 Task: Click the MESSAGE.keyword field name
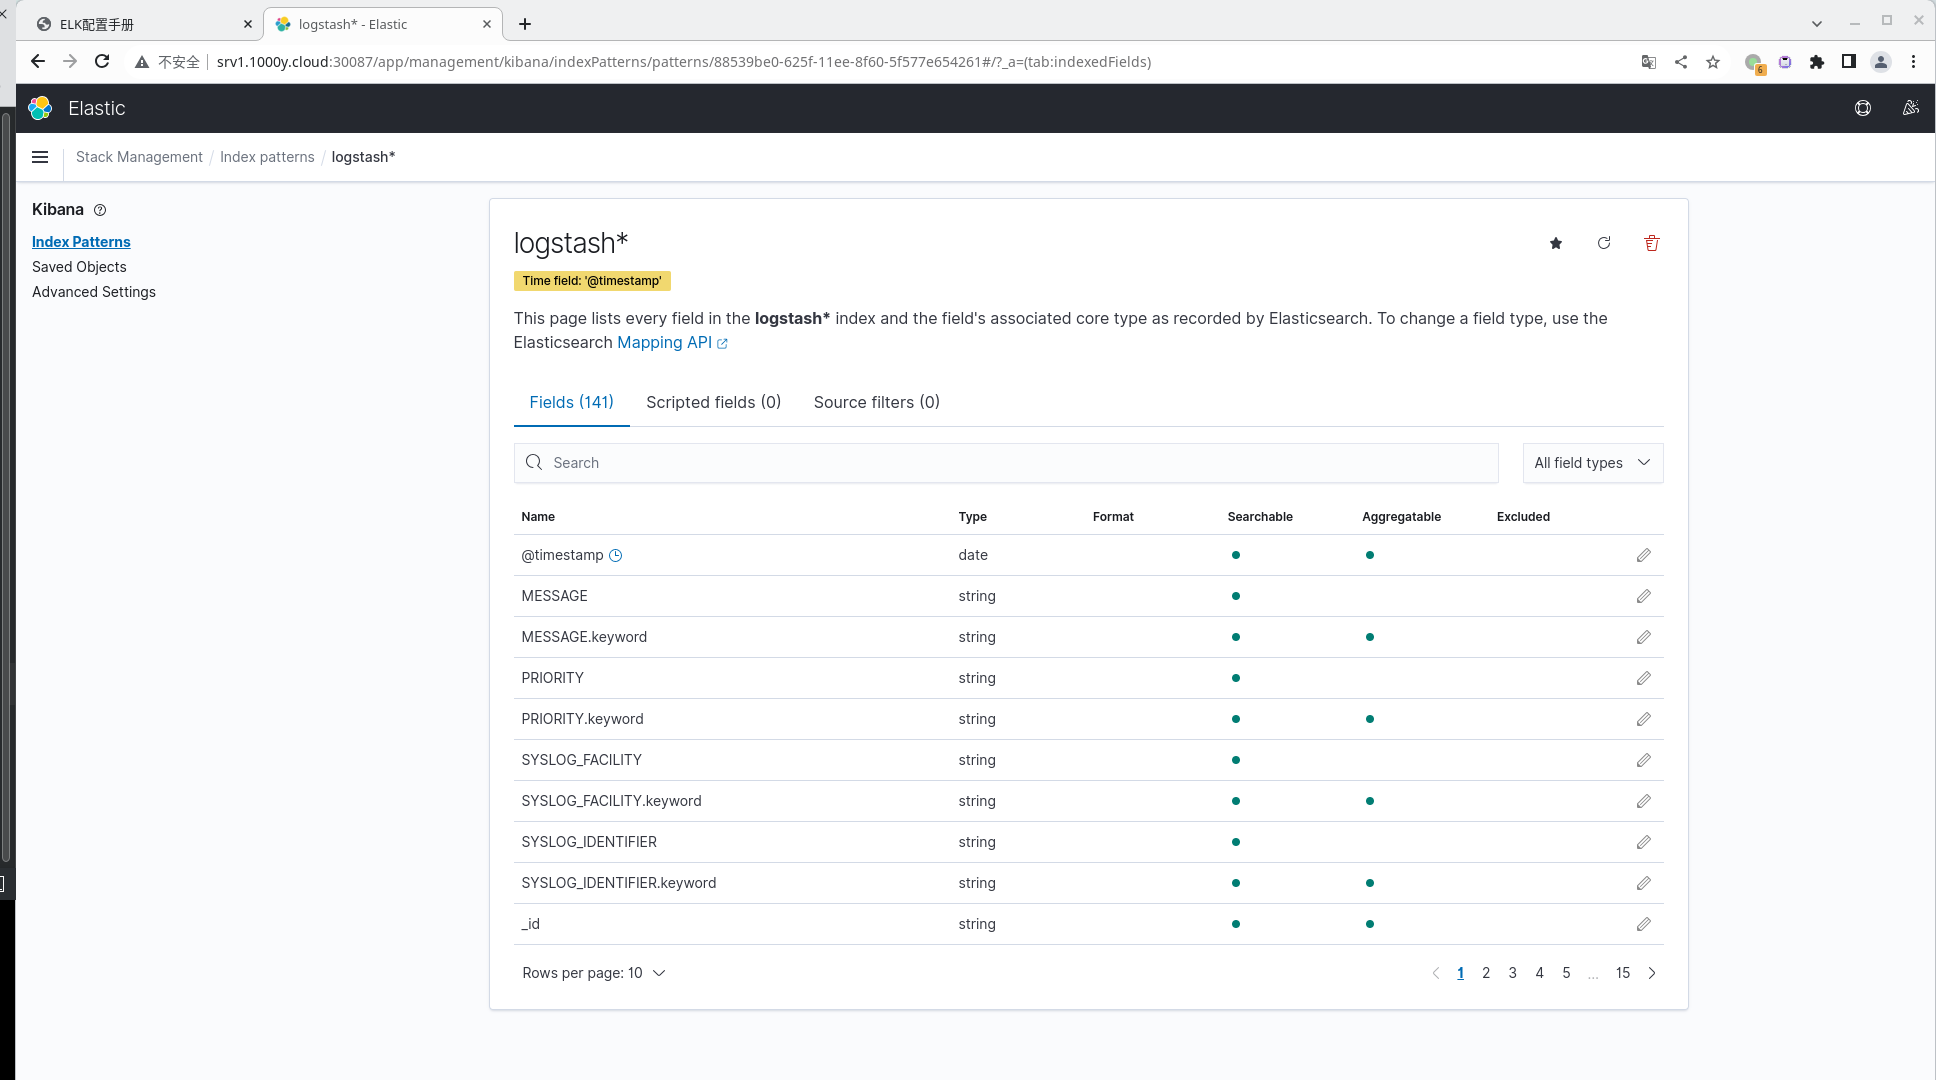click(x=584, y=637)
